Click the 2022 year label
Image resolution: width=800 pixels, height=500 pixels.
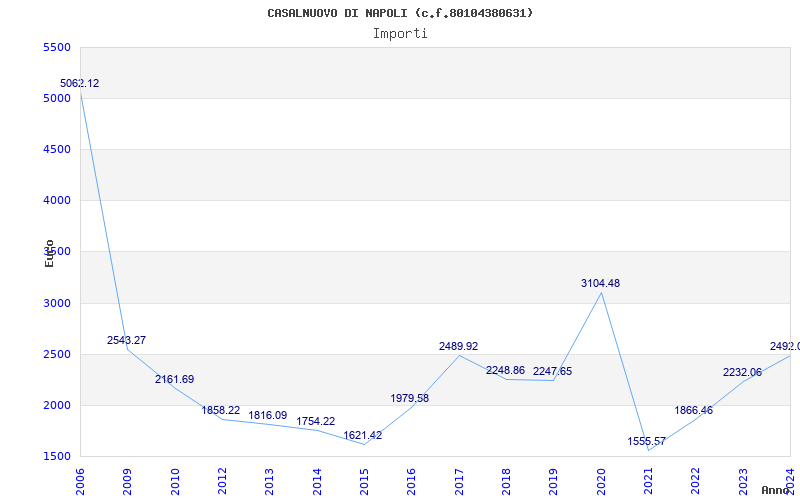695,481
